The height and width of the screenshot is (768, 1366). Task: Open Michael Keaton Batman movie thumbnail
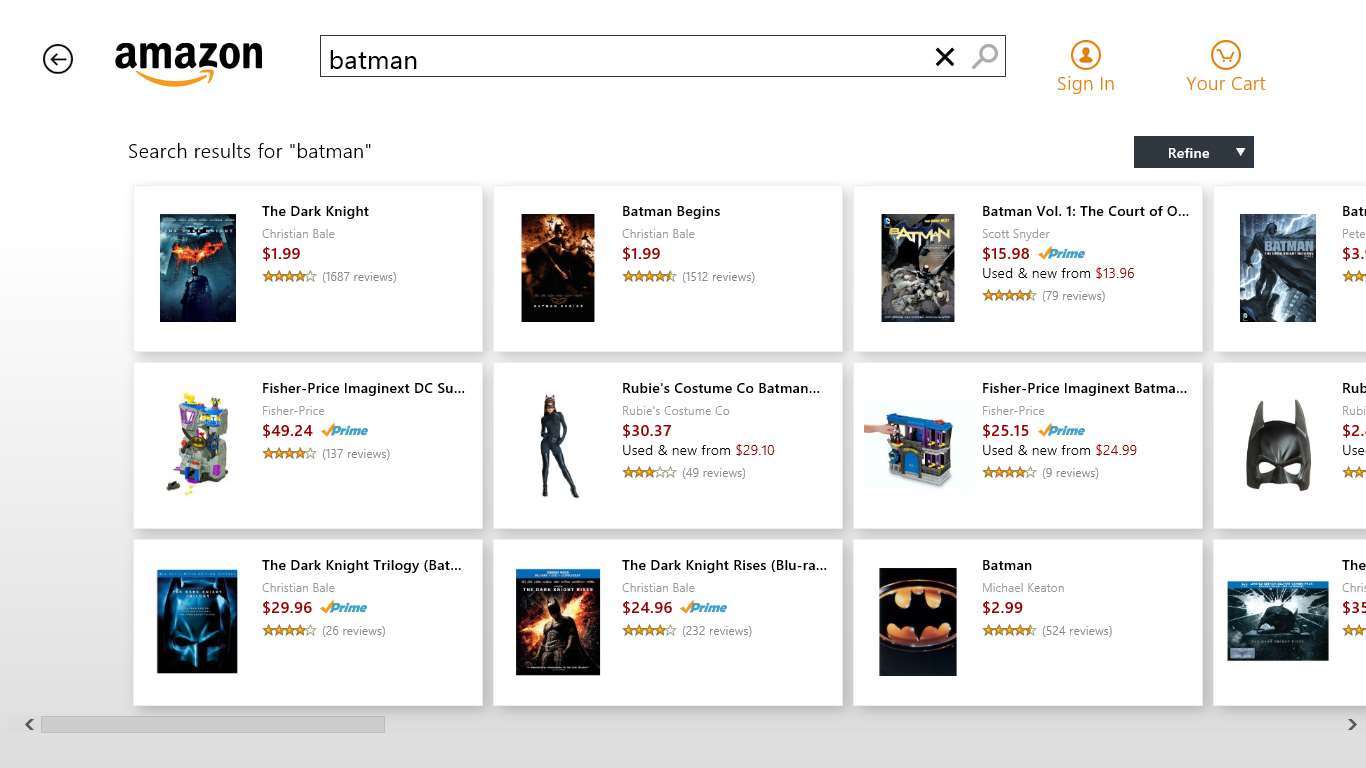917,622
